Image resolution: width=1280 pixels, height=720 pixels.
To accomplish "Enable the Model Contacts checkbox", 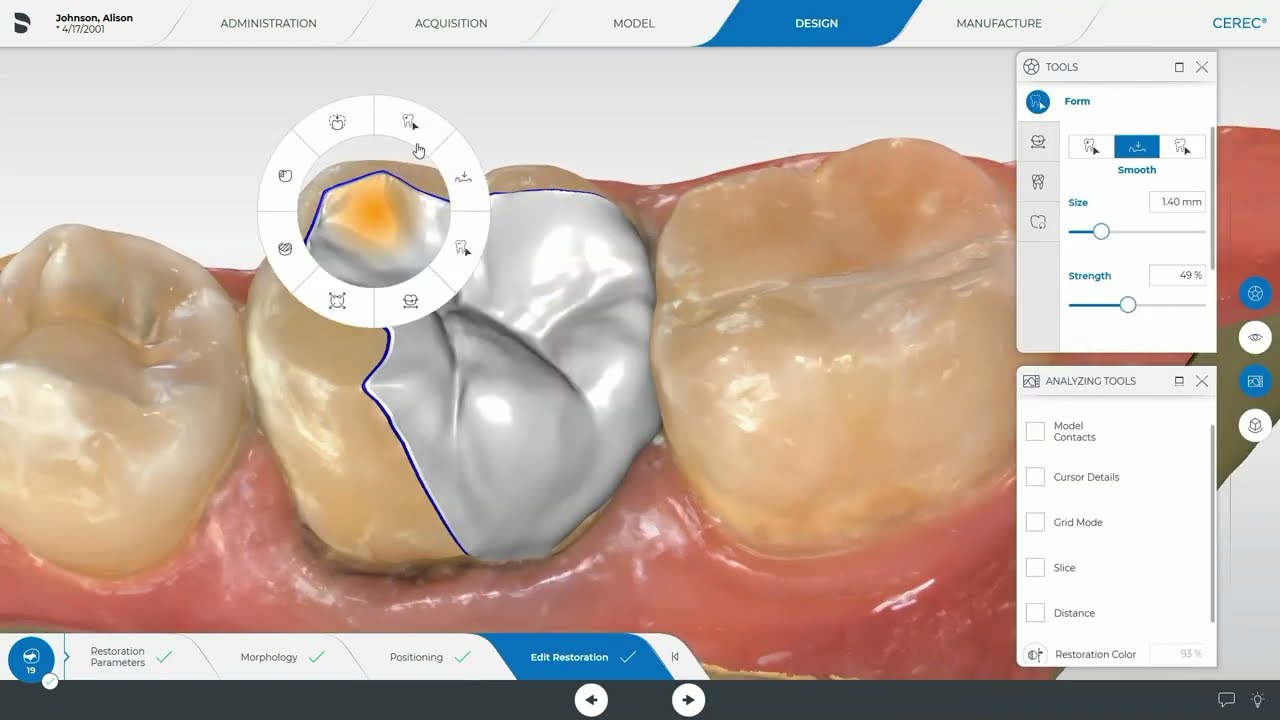I will (1035, 431).
